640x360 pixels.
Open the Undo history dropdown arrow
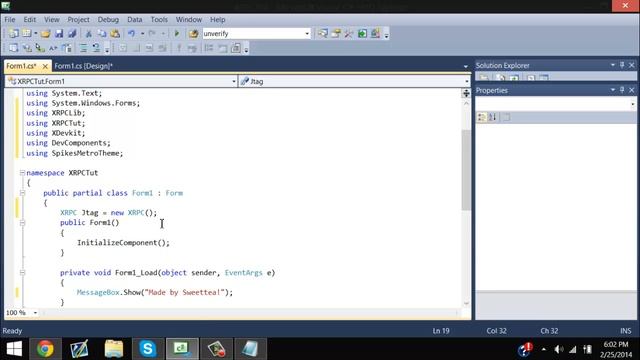coord(142,33)
